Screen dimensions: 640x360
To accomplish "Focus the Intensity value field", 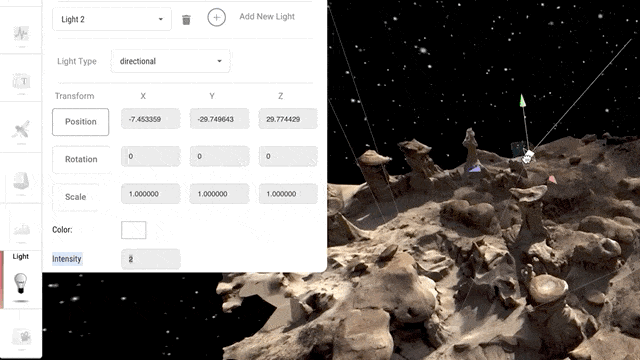I will (x=151, y=259).
